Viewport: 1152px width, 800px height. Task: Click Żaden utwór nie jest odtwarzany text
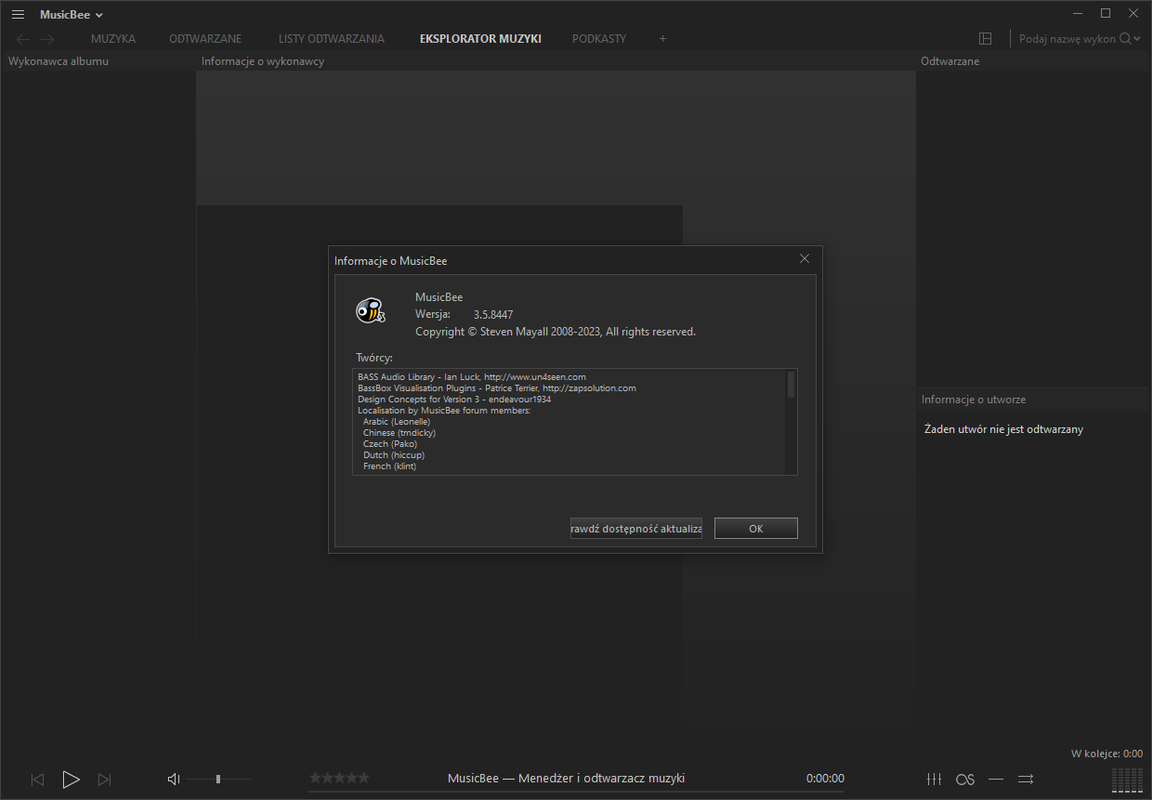point(1004,429)
